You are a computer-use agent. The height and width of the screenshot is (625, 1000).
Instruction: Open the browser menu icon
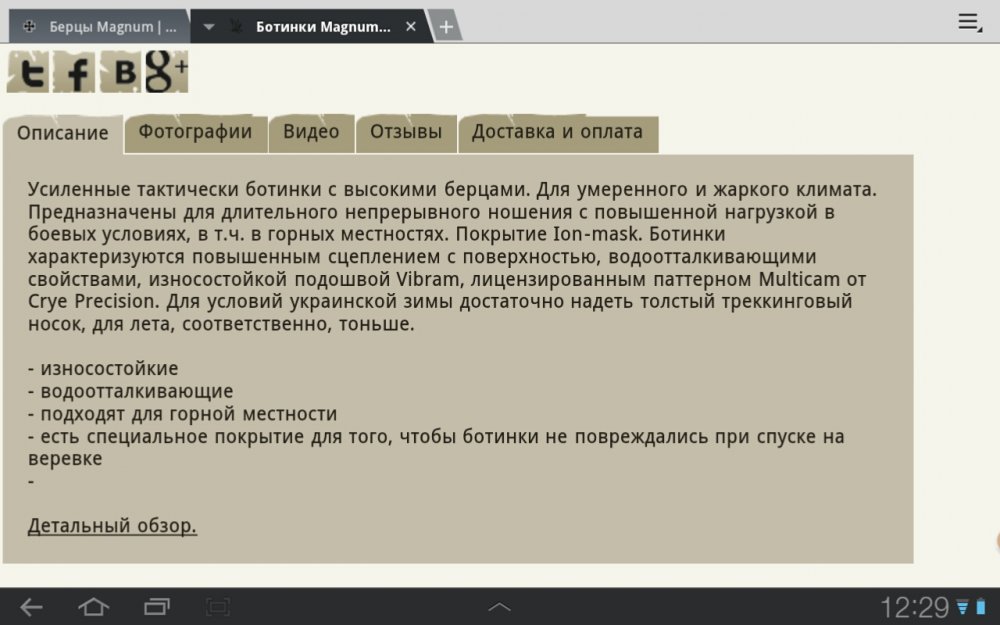click(970, 23)
